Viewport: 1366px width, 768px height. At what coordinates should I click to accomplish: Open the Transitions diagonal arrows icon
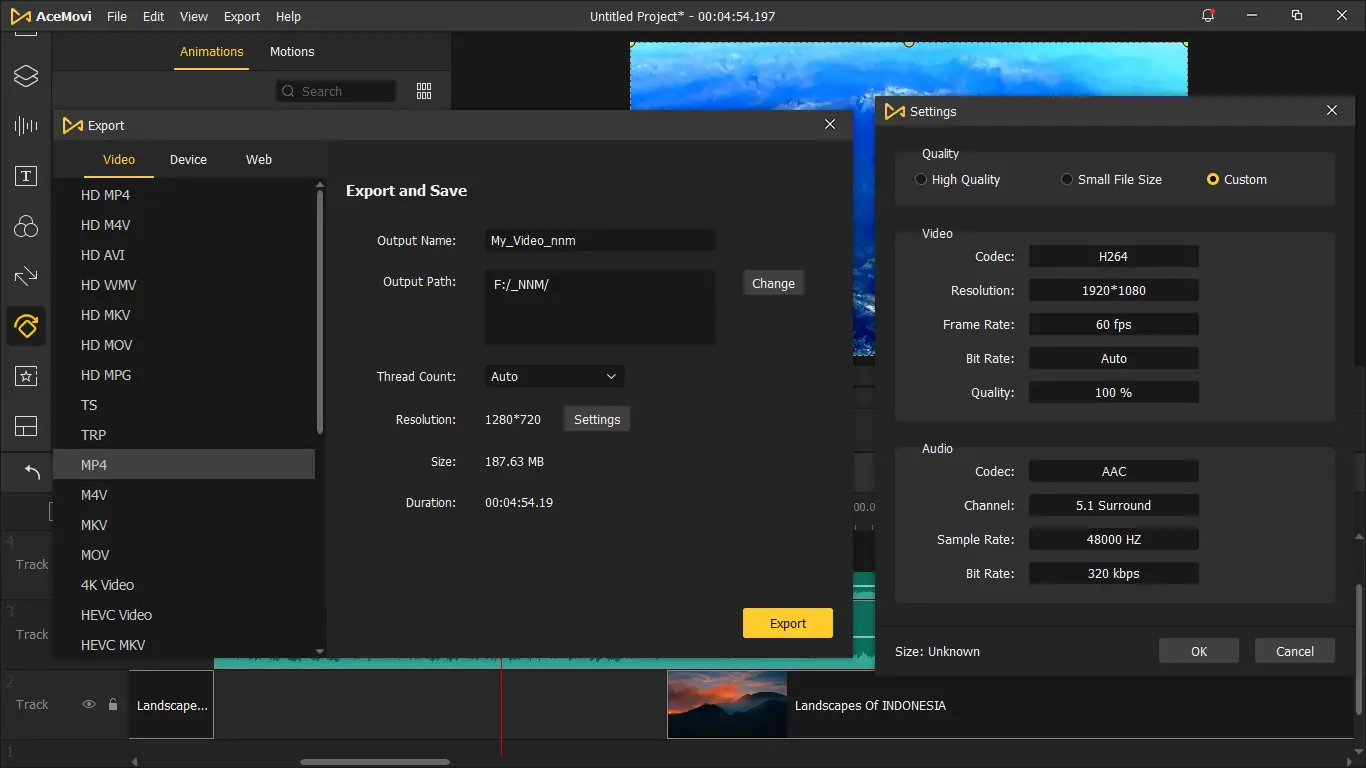26,276
